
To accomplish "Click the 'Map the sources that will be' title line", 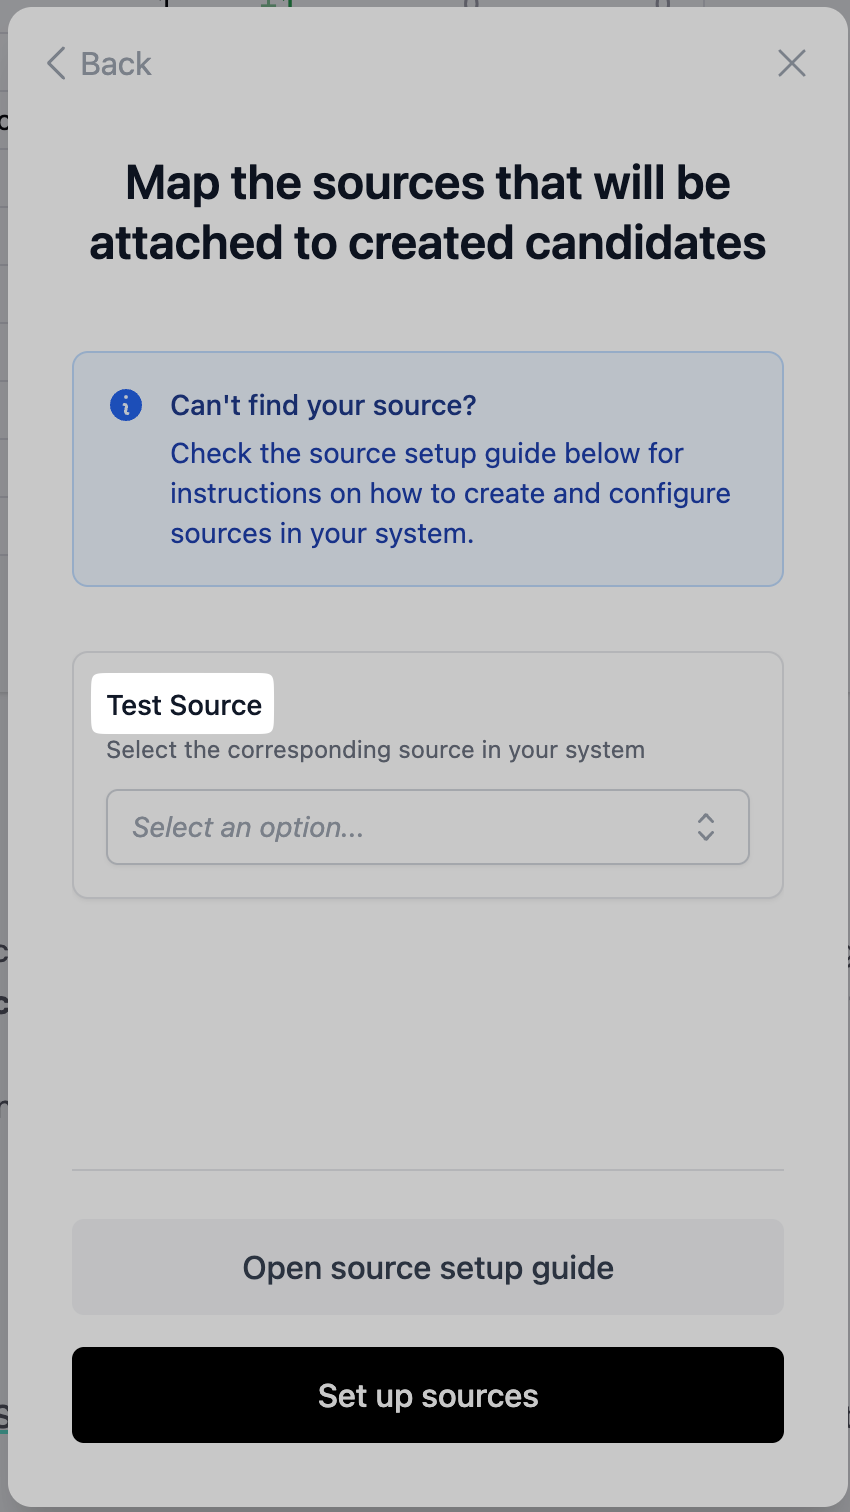I will 427,183.
